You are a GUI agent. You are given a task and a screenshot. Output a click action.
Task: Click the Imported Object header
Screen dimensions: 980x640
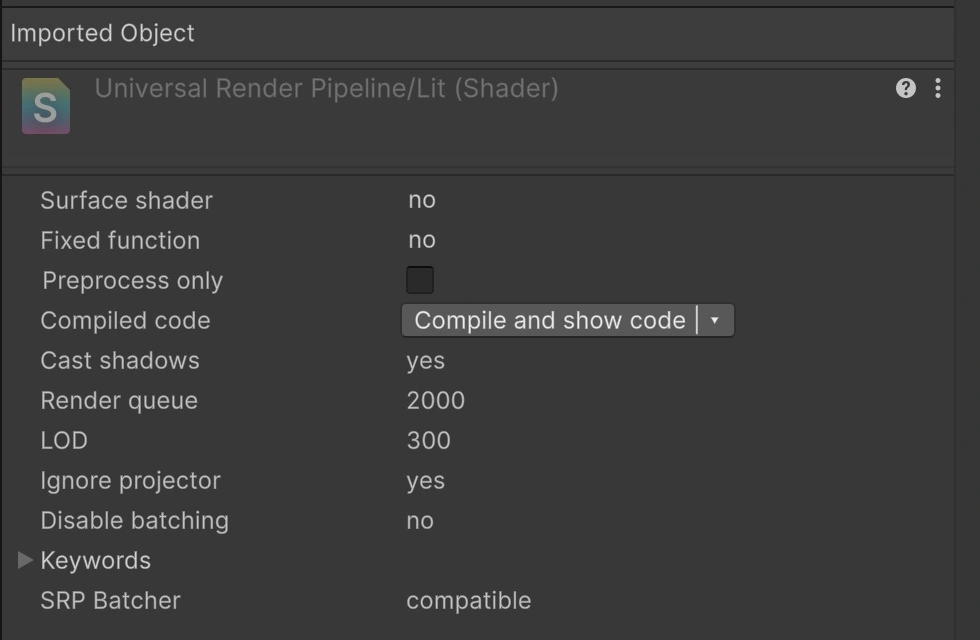(102, 33)
